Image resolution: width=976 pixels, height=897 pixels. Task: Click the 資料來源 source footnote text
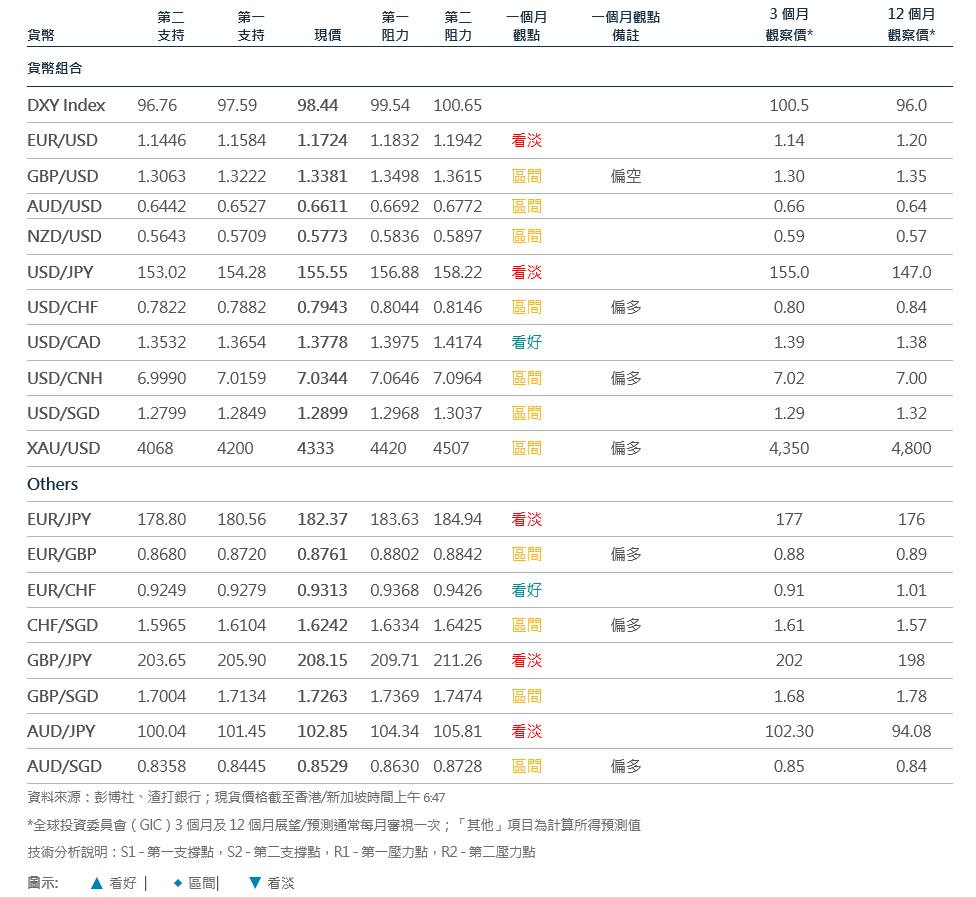pos(236,798)
